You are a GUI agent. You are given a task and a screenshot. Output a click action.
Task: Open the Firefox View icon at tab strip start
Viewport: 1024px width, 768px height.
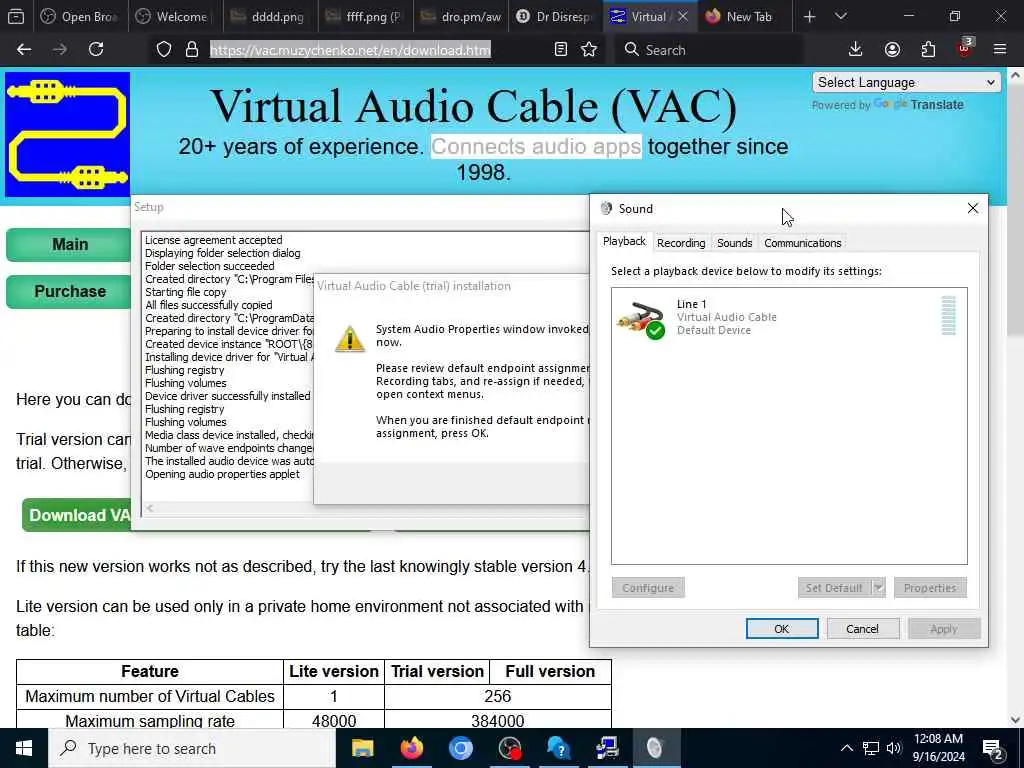pyautogui.click(x=16, y=17)
